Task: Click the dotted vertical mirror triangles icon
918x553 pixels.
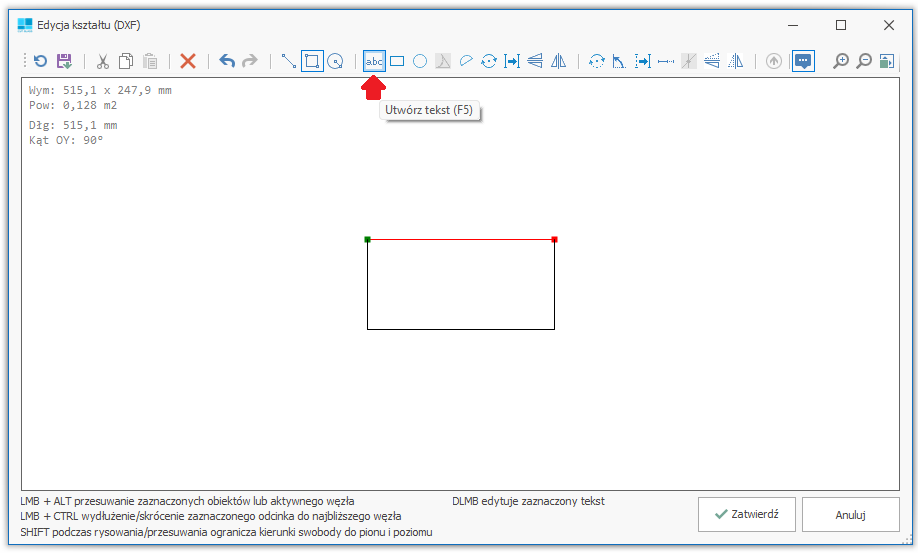Action: tap(735, 61)
